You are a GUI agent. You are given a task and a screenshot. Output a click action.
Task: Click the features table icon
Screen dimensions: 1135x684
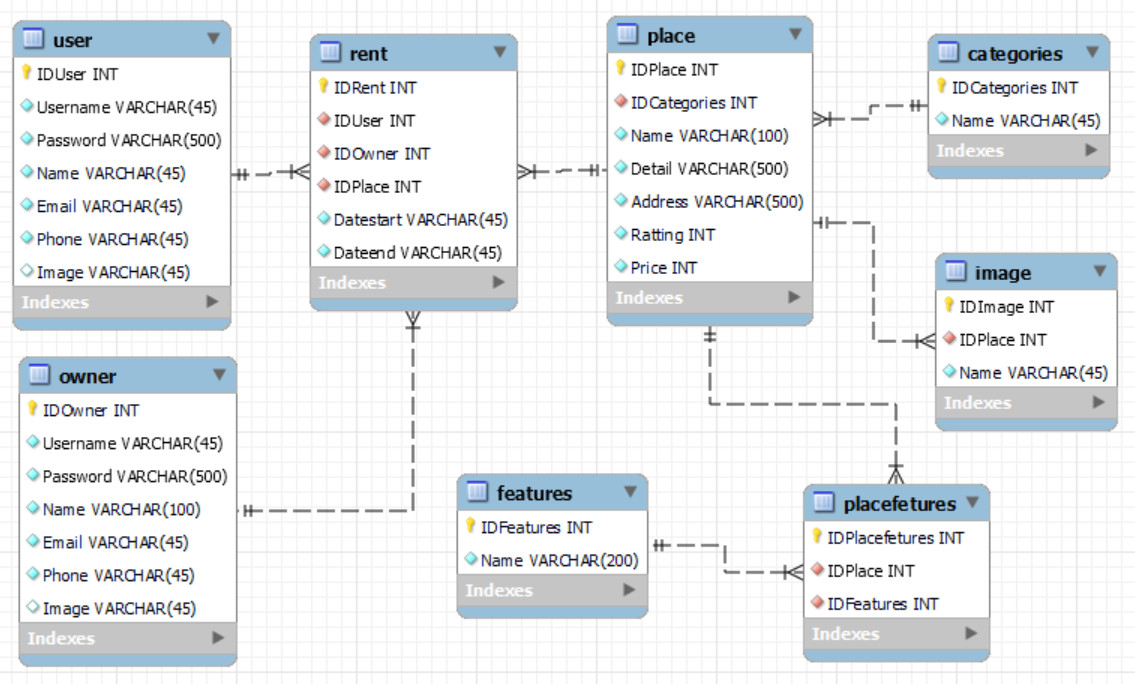coord(477,492)
